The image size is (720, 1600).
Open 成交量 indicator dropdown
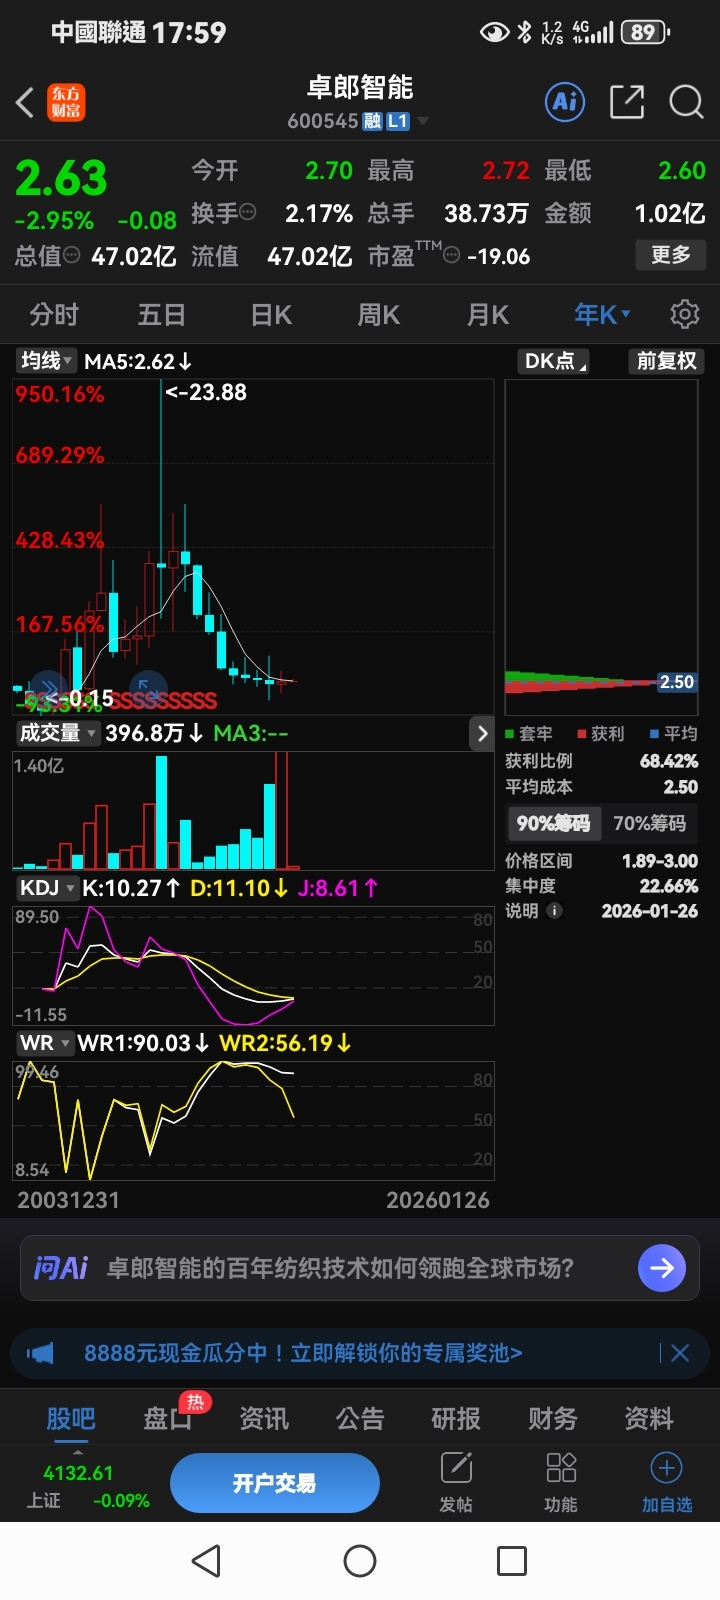tap(58, 733)
